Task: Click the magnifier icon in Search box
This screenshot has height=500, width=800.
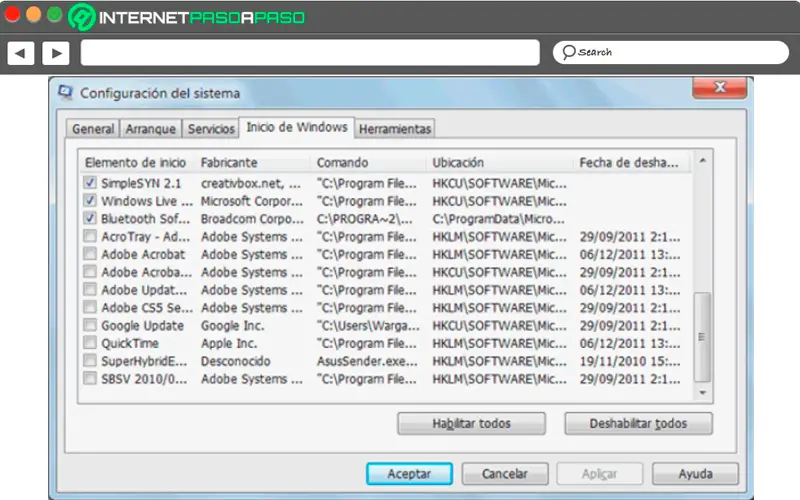Action: point(568,52)
